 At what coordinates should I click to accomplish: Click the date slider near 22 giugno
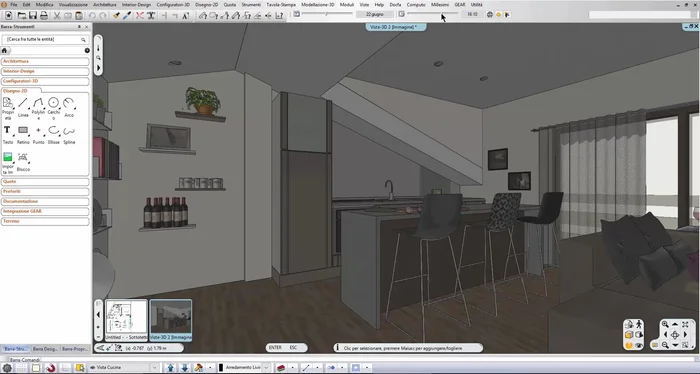(x=326, y=14)
